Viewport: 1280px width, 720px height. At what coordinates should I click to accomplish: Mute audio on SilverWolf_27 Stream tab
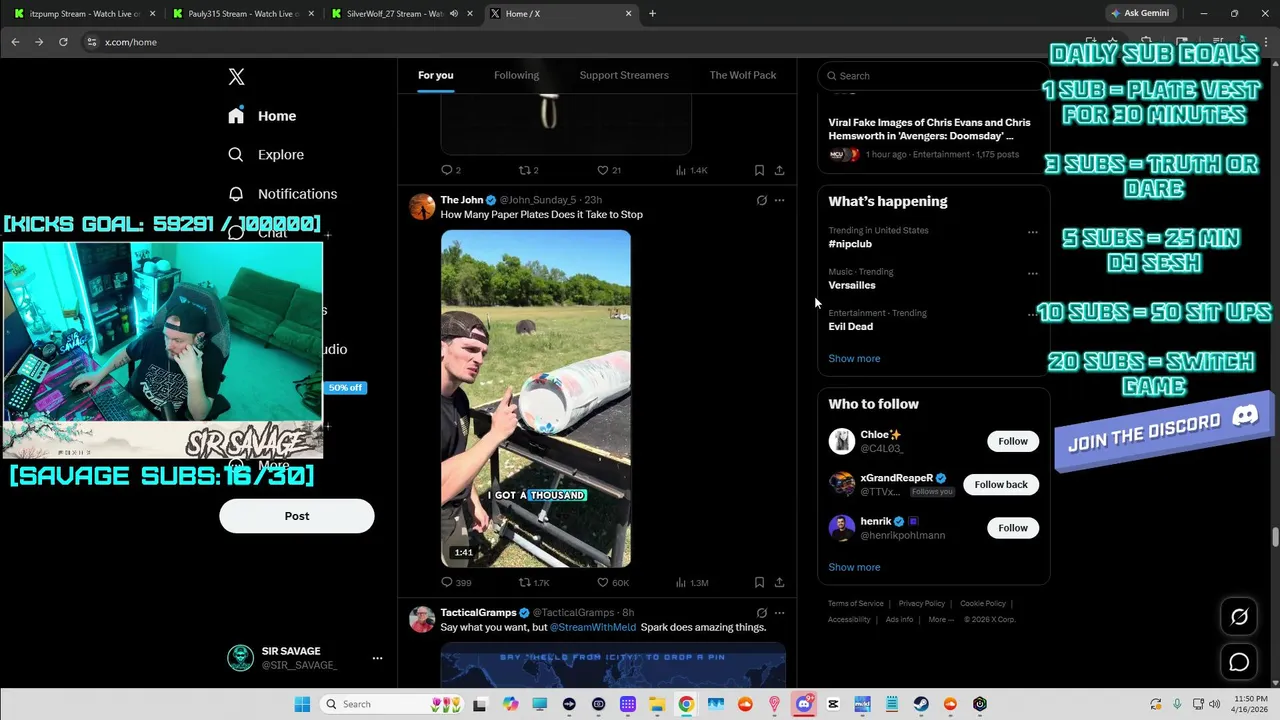454,14
